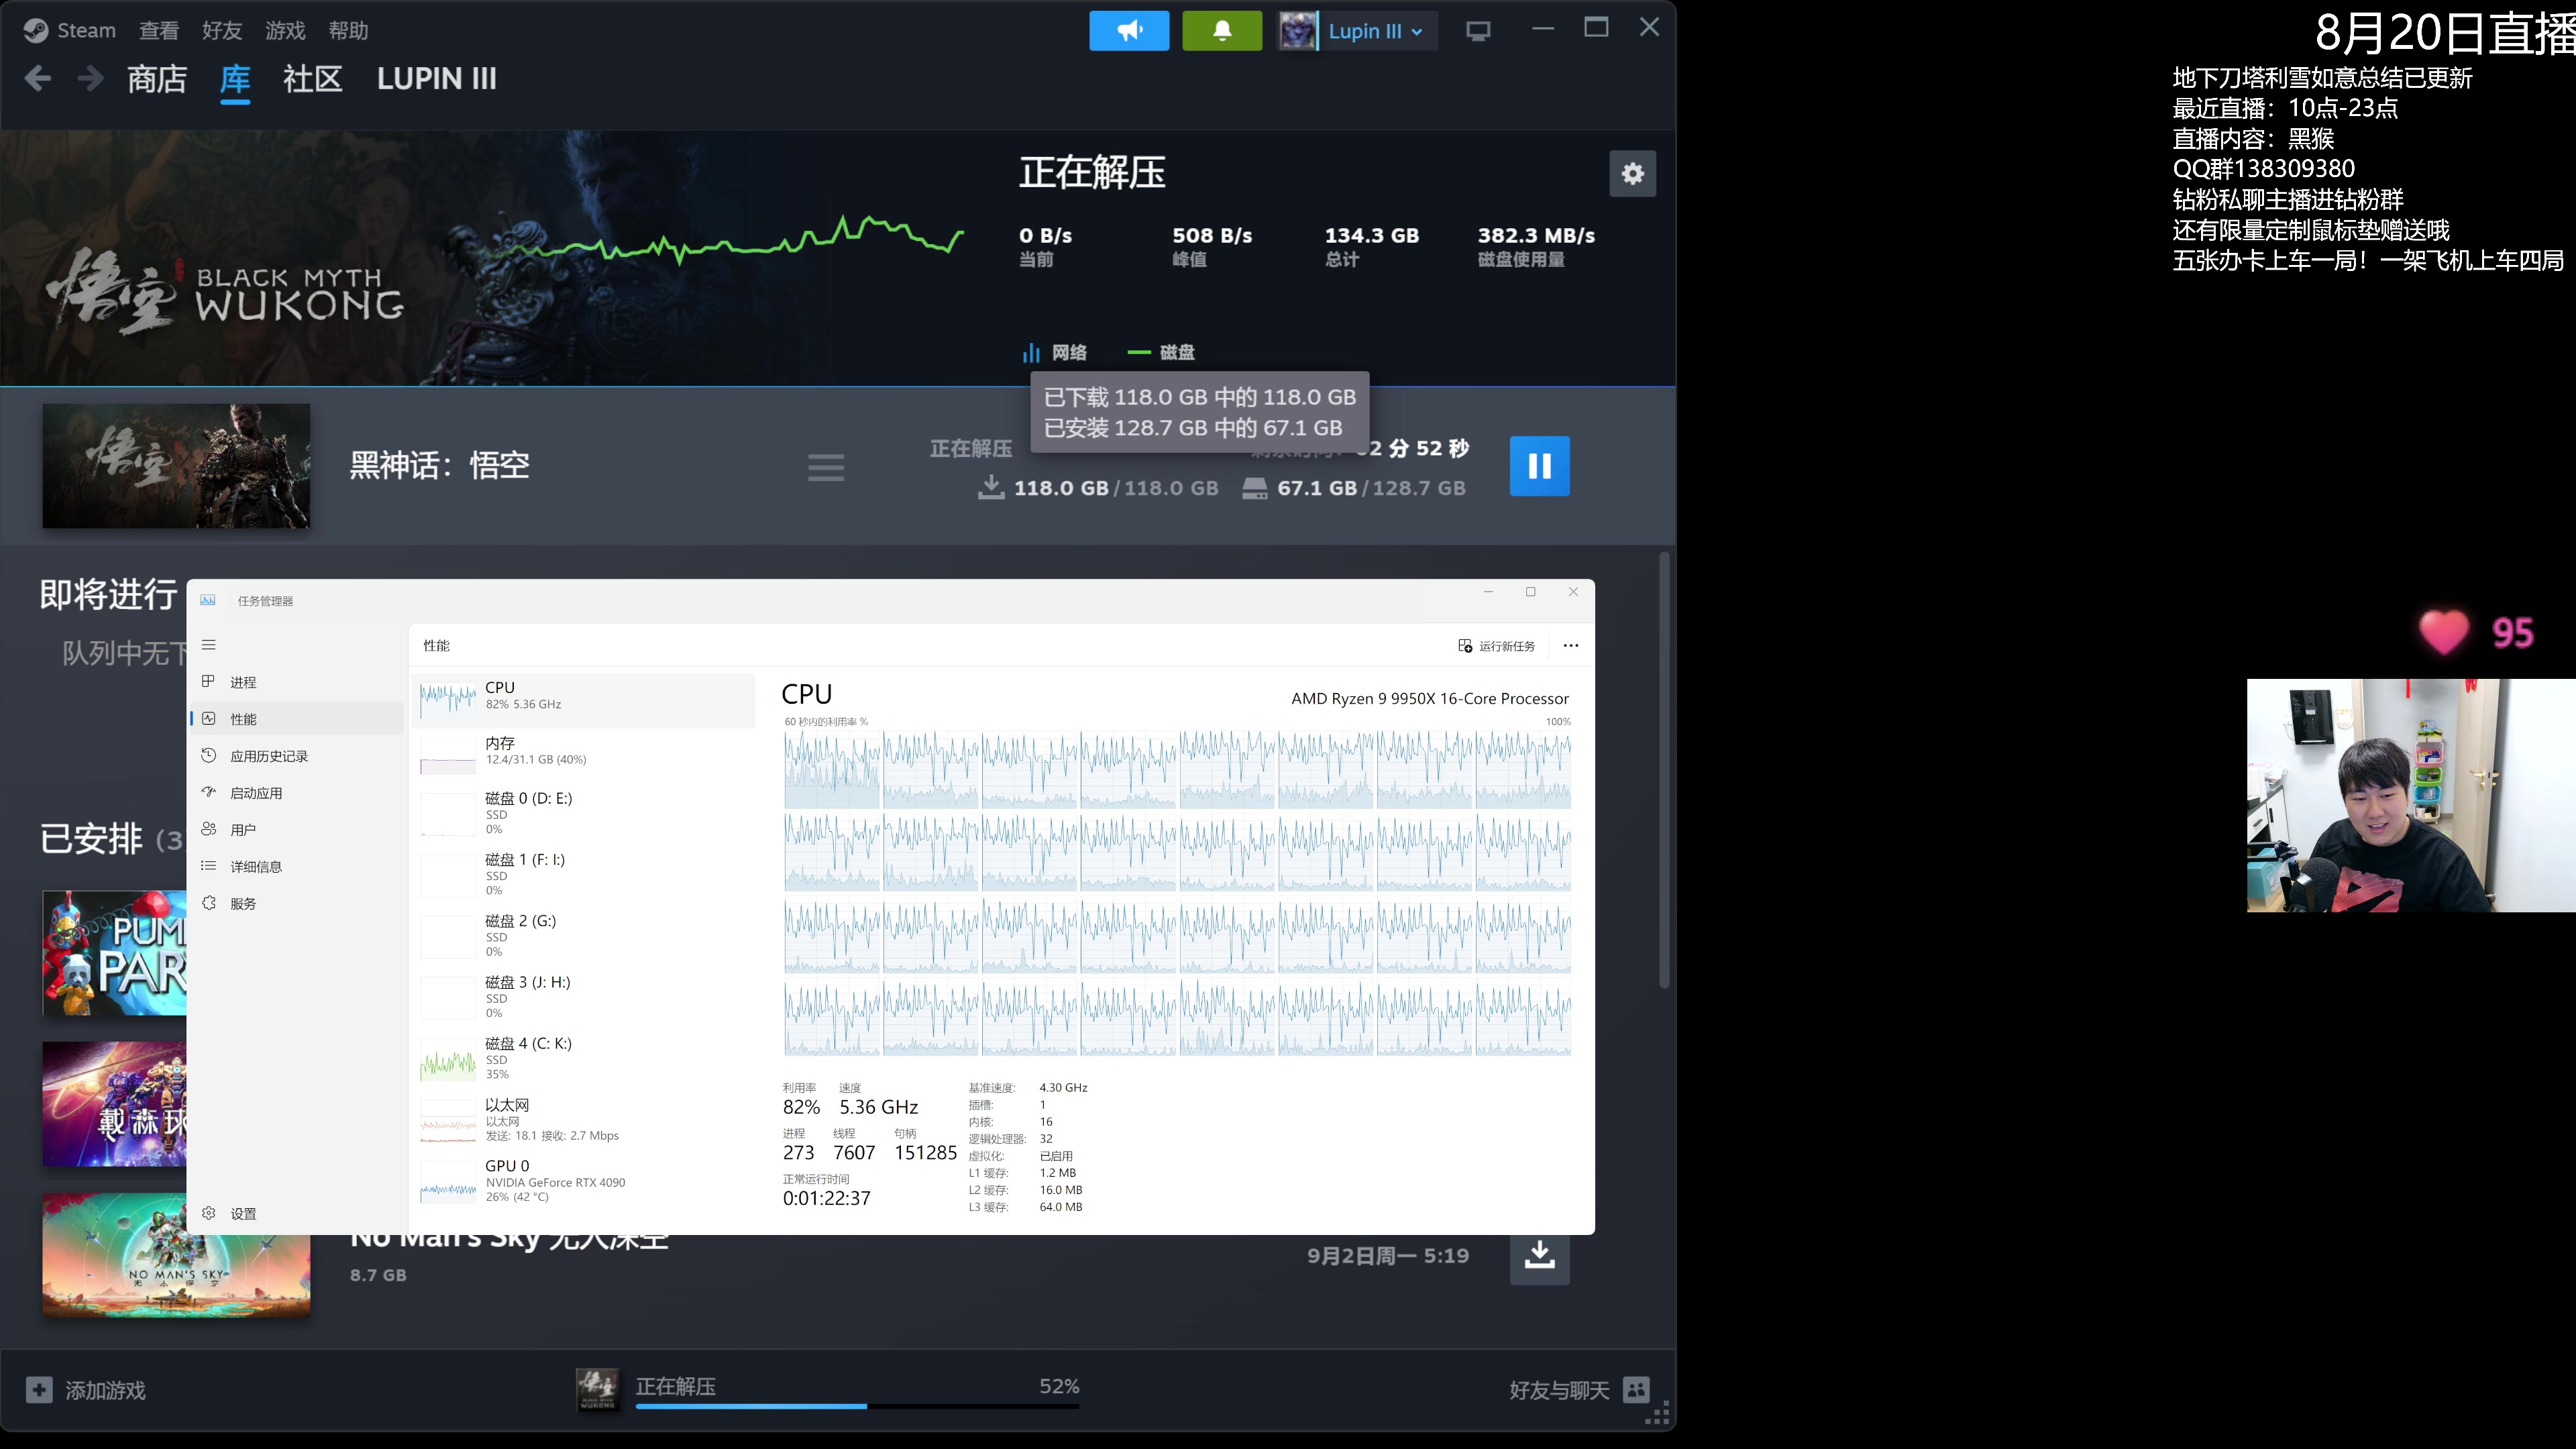
Task: Click the Steam downloads page scrollbar
Action: [1664, 770]
